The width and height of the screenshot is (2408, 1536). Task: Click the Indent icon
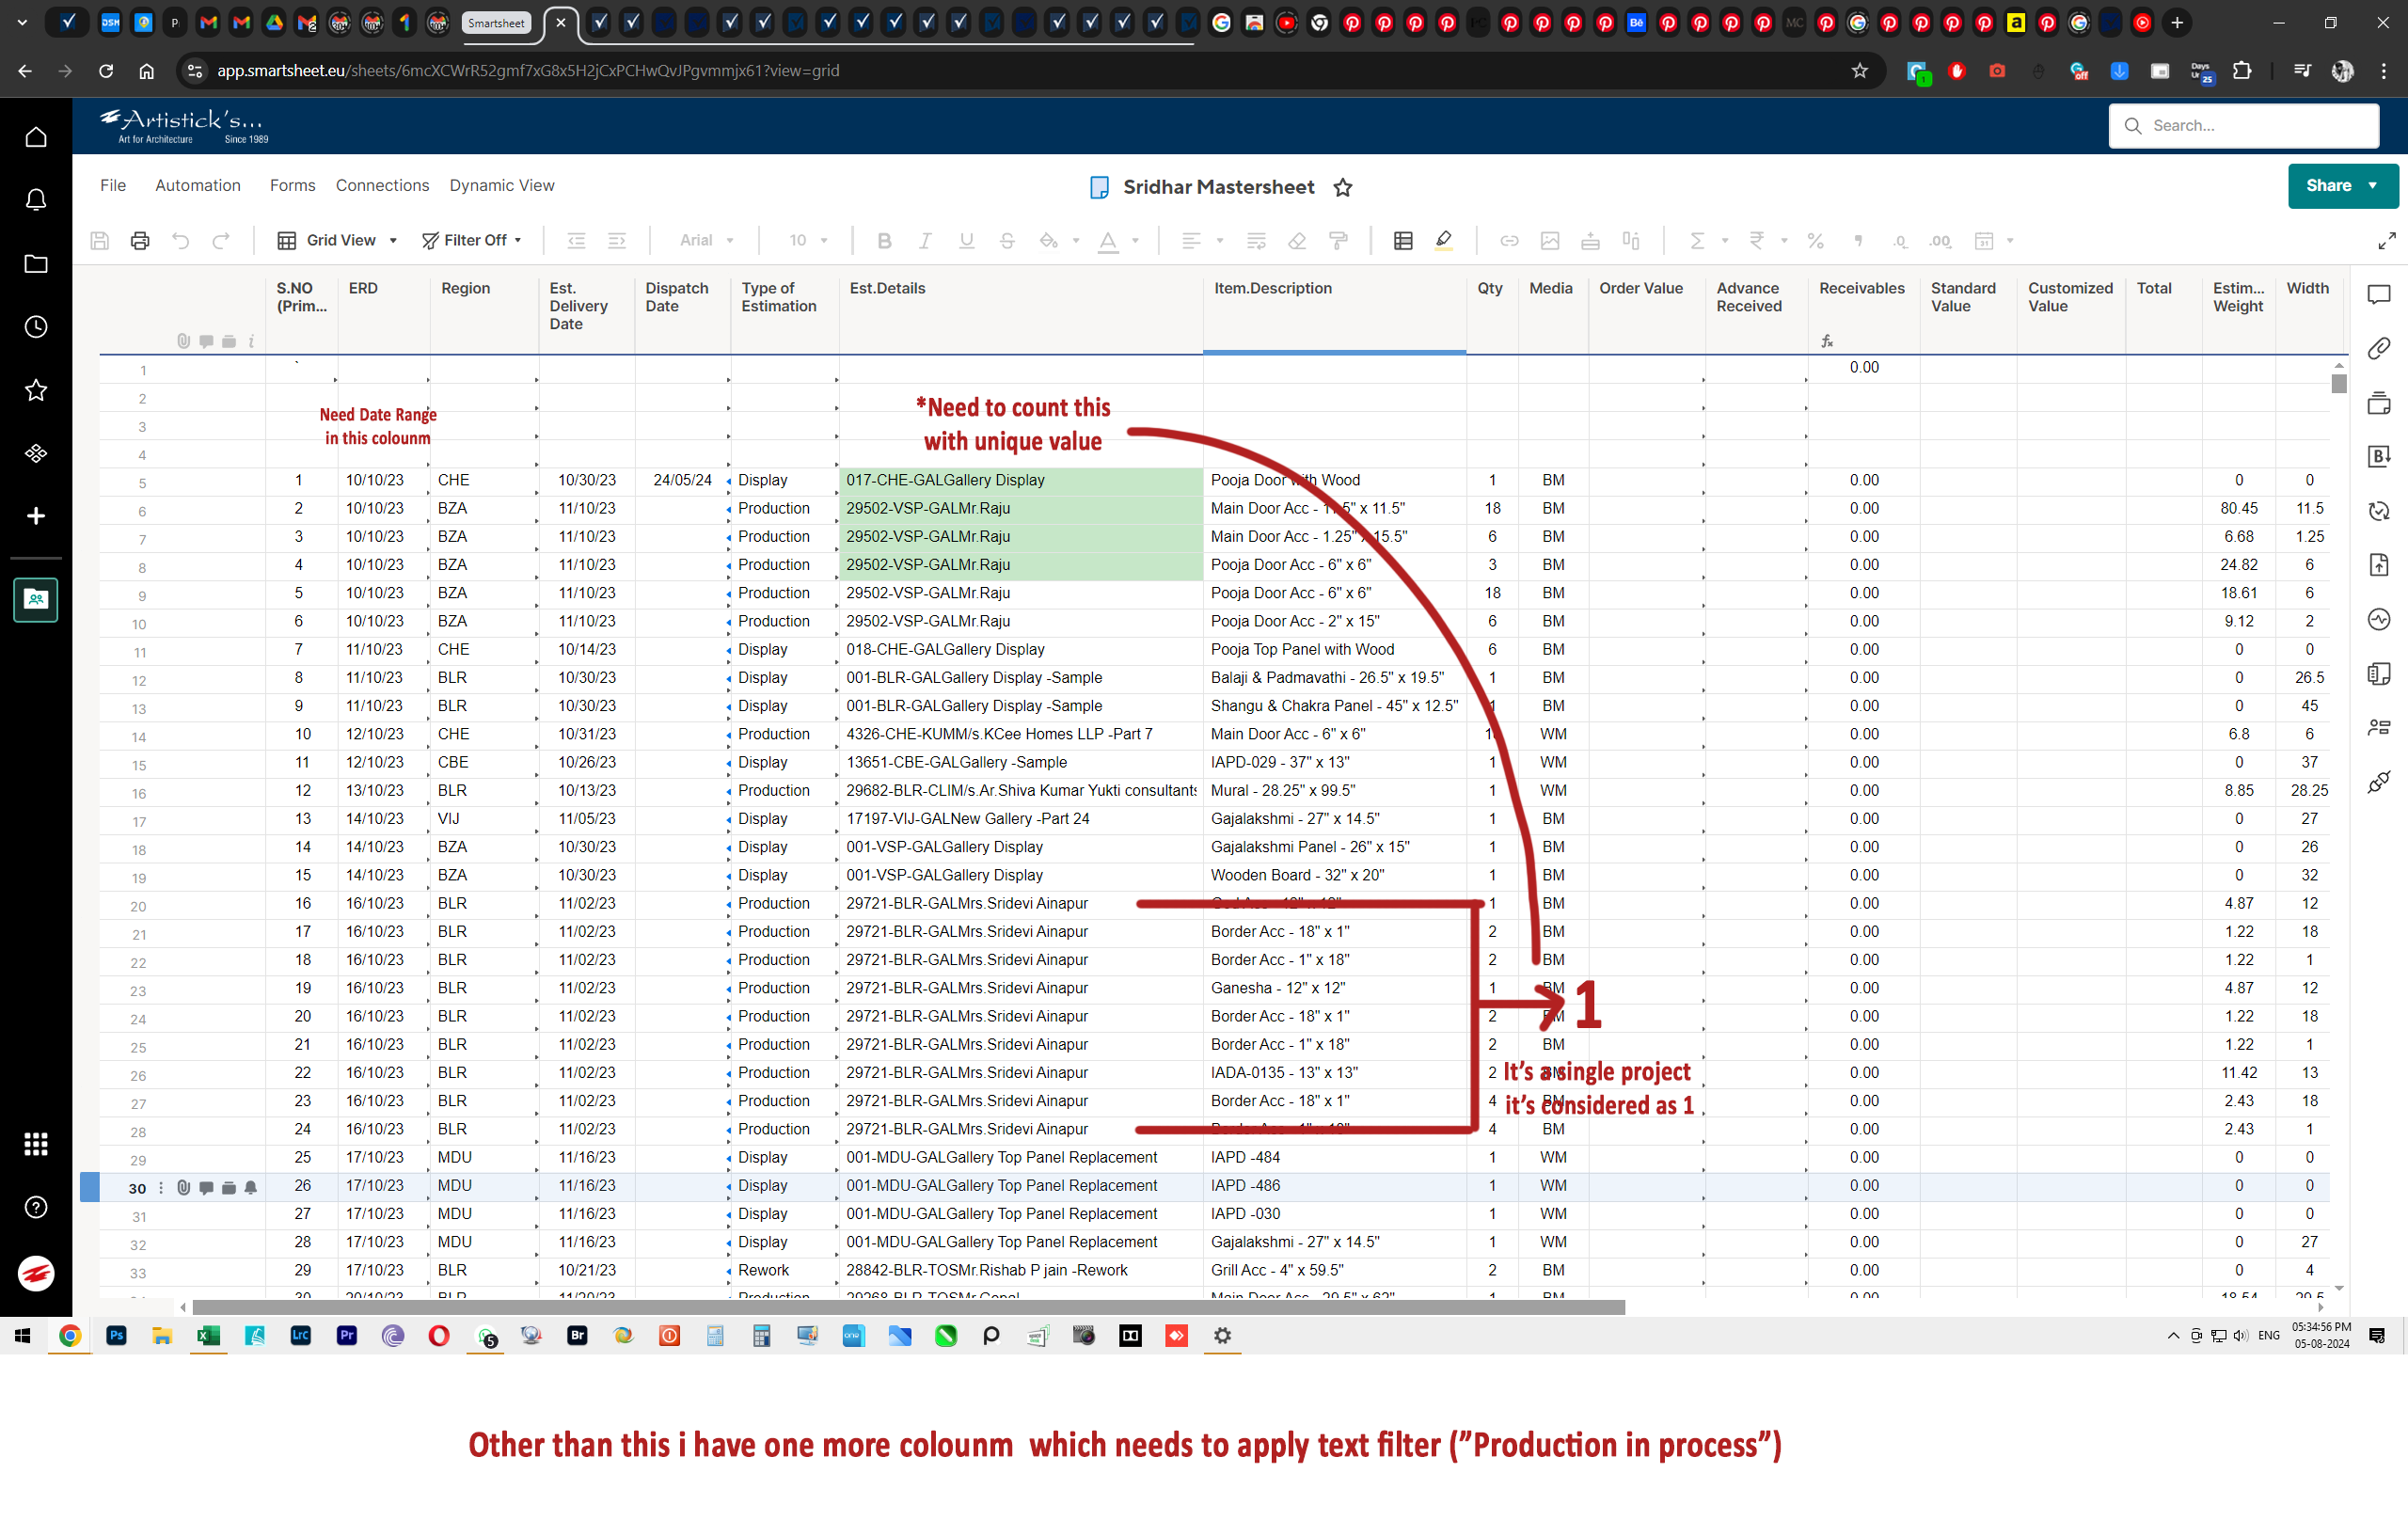(x=617, y=240)
